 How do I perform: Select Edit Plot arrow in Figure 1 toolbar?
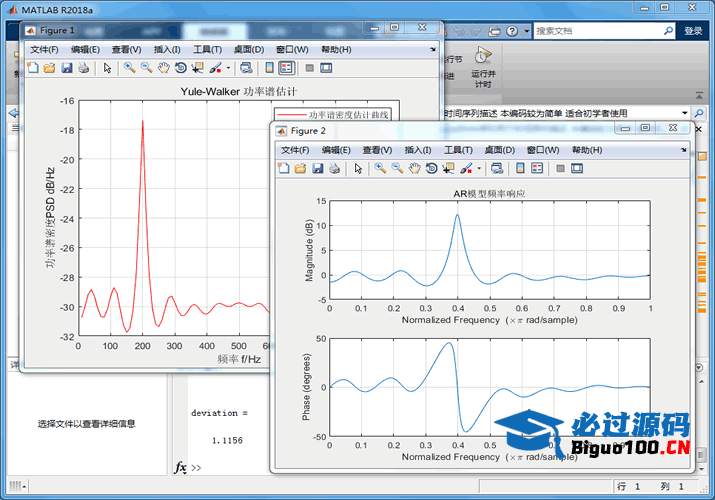point(108,68)
